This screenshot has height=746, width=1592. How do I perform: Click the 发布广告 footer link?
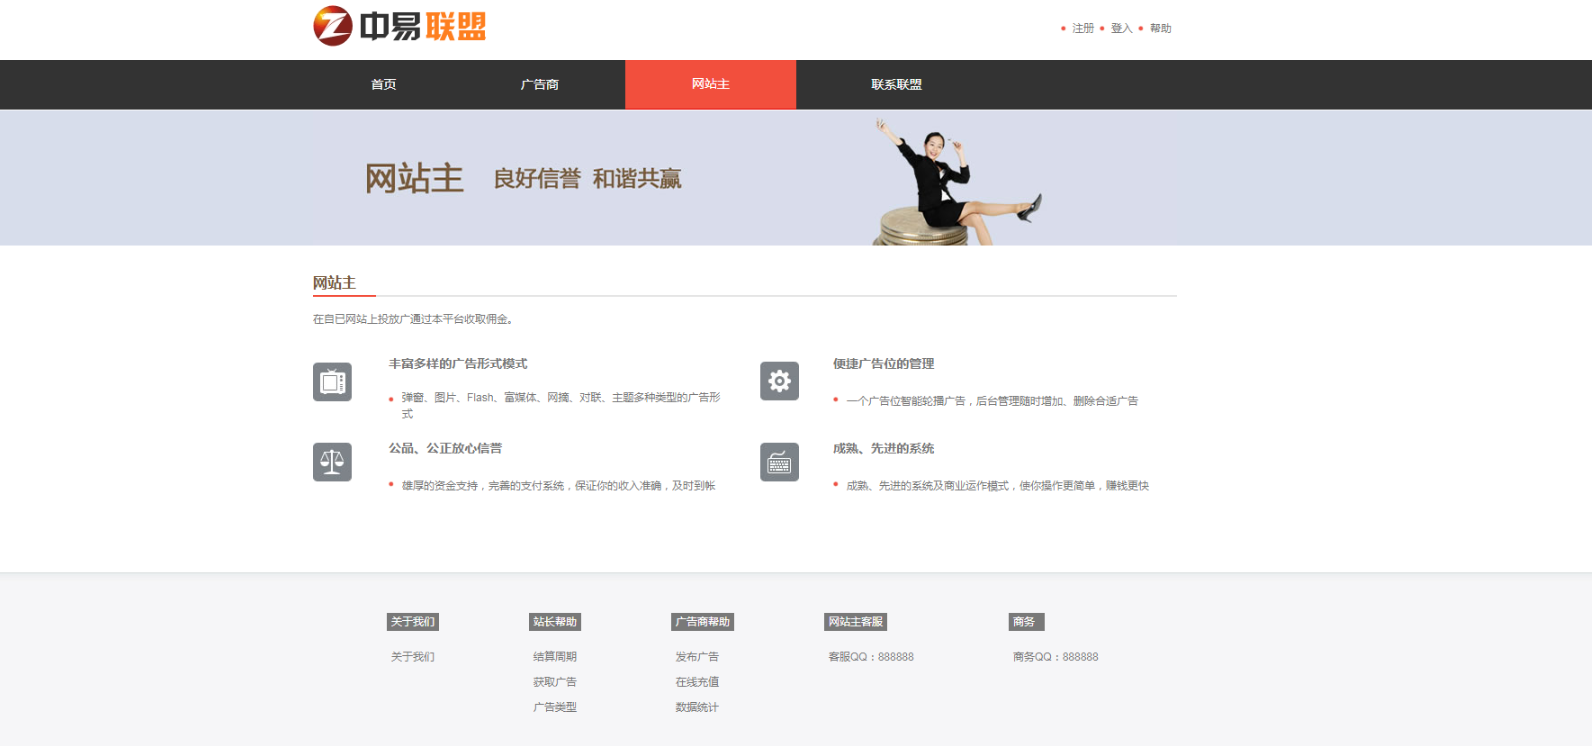(x=696, y=657)
